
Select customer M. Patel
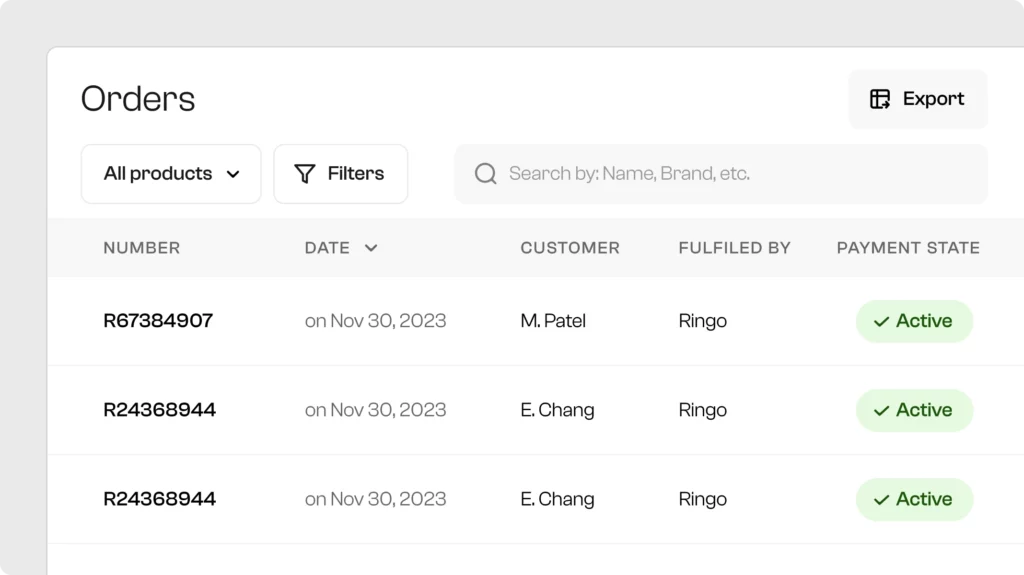[553, 321]
